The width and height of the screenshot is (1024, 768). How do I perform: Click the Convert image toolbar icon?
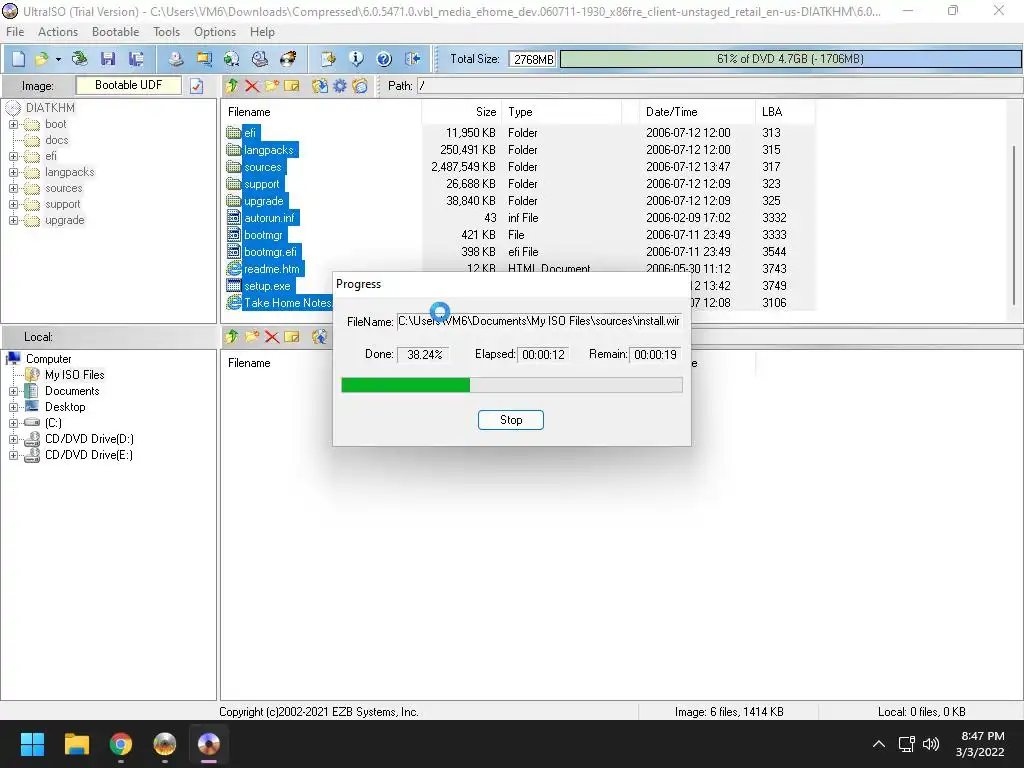(x=232, y=59)
